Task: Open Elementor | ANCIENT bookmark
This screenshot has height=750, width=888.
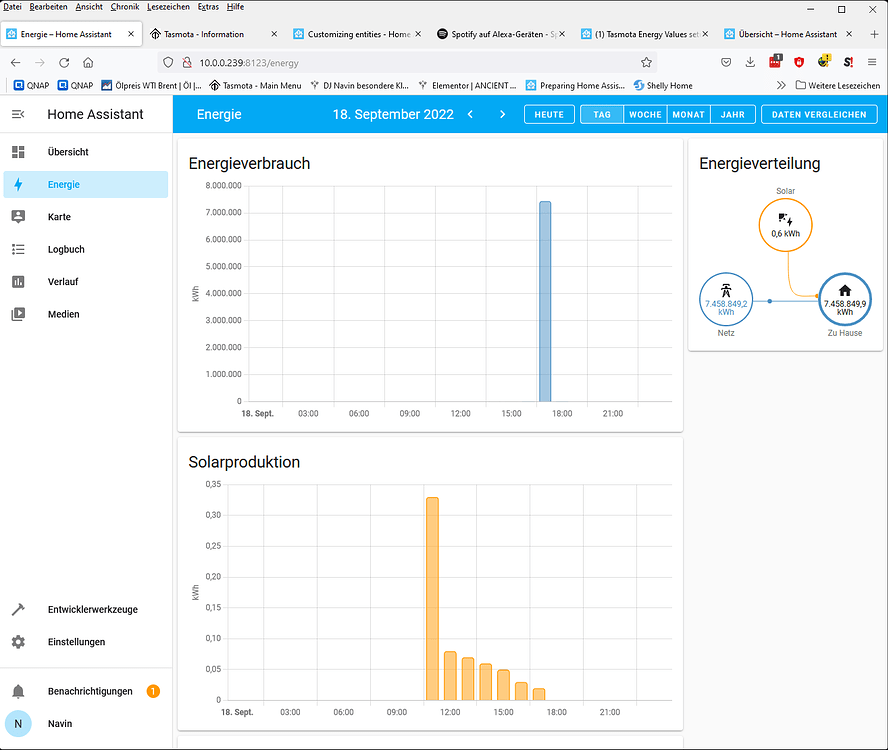Action: pyautogui.click(x=467, y=86)
